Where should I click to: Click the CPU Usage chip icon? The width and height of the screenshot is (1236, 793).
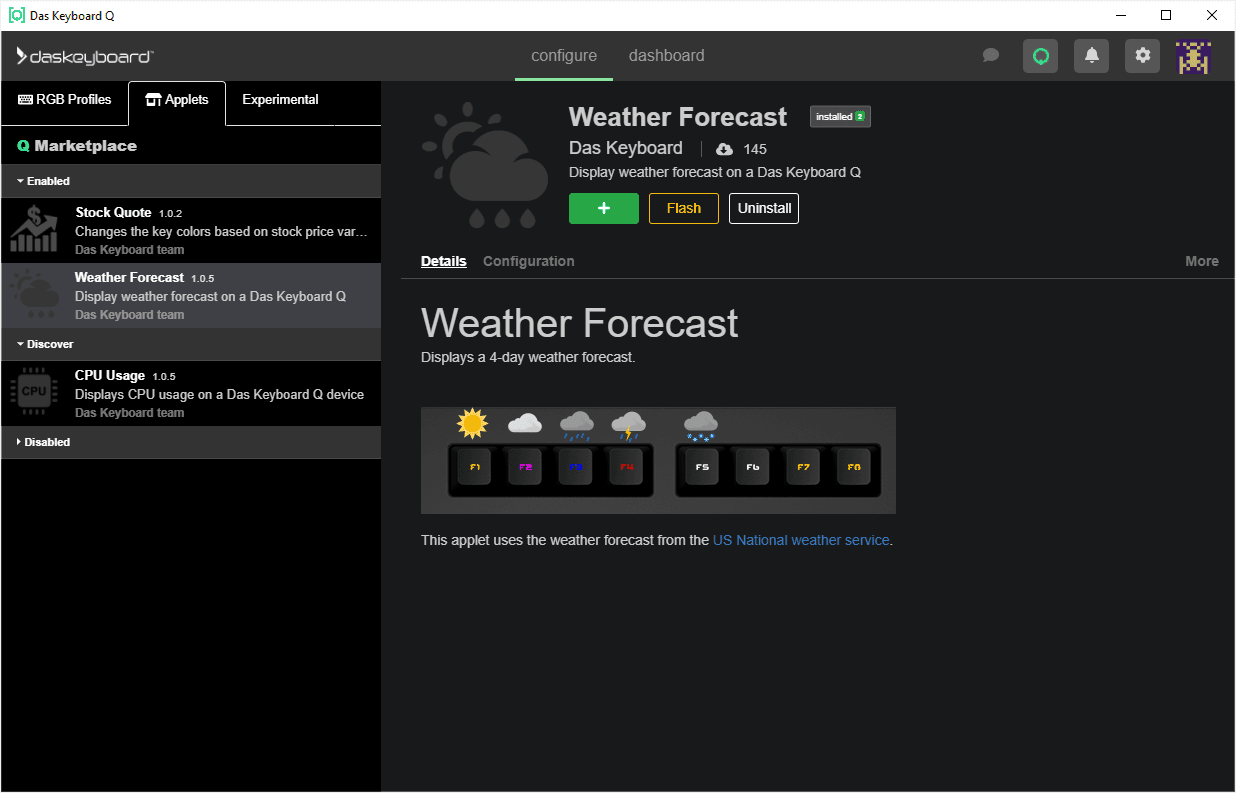tap(34, 393)
